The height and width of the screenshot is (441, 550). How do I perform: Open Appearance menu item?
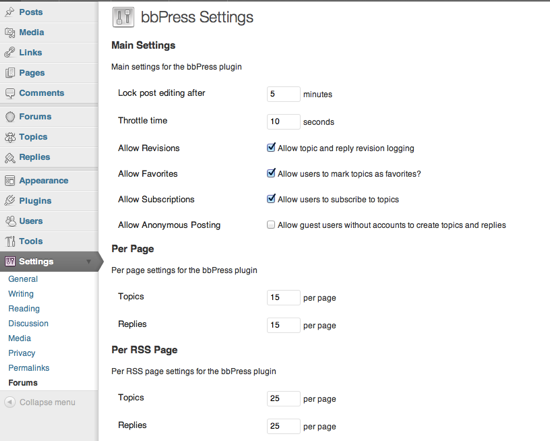44,181
